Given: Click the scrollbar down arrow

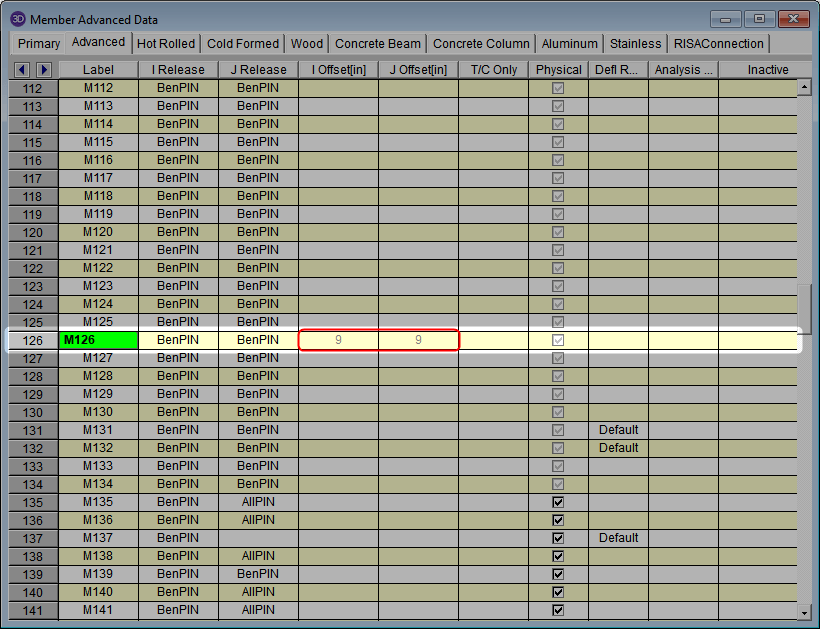Looking at the screenshot, I should point(804,611).
